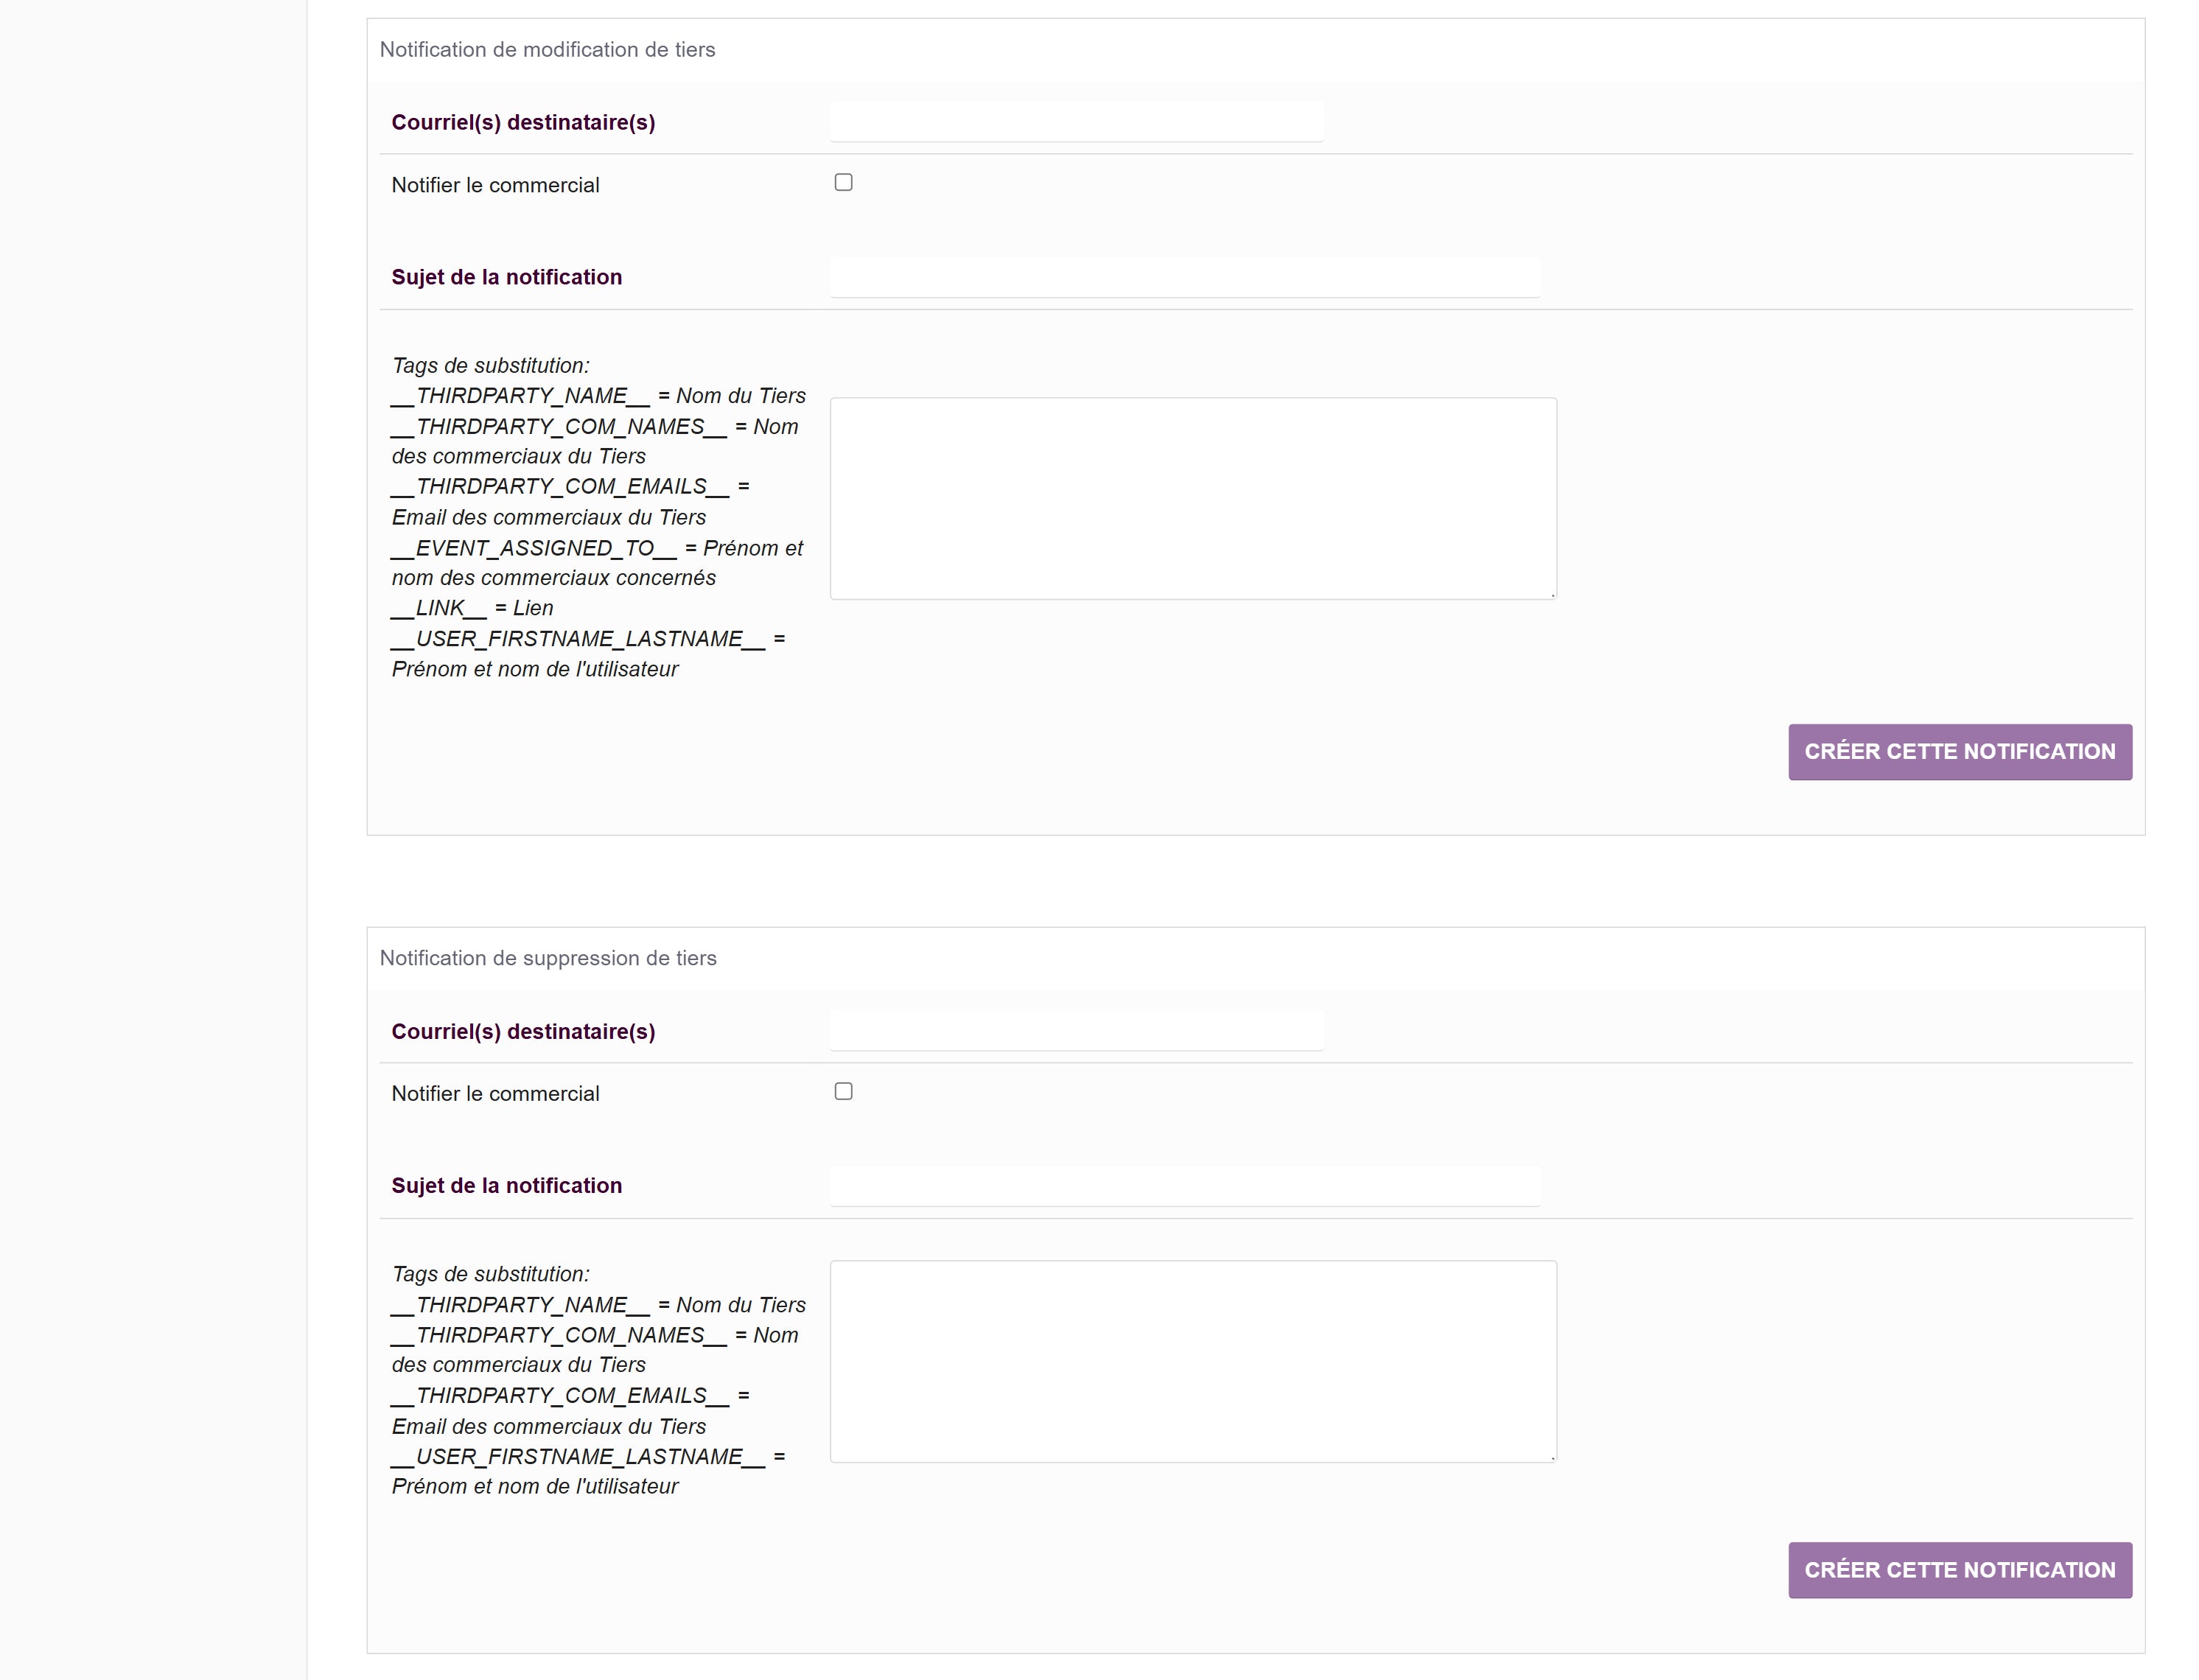Image resolution: width=2199 pixels, height=1680 pixels.
Task: Click inside the modification notification message textarea
Action: click(x=1192, y=498)
